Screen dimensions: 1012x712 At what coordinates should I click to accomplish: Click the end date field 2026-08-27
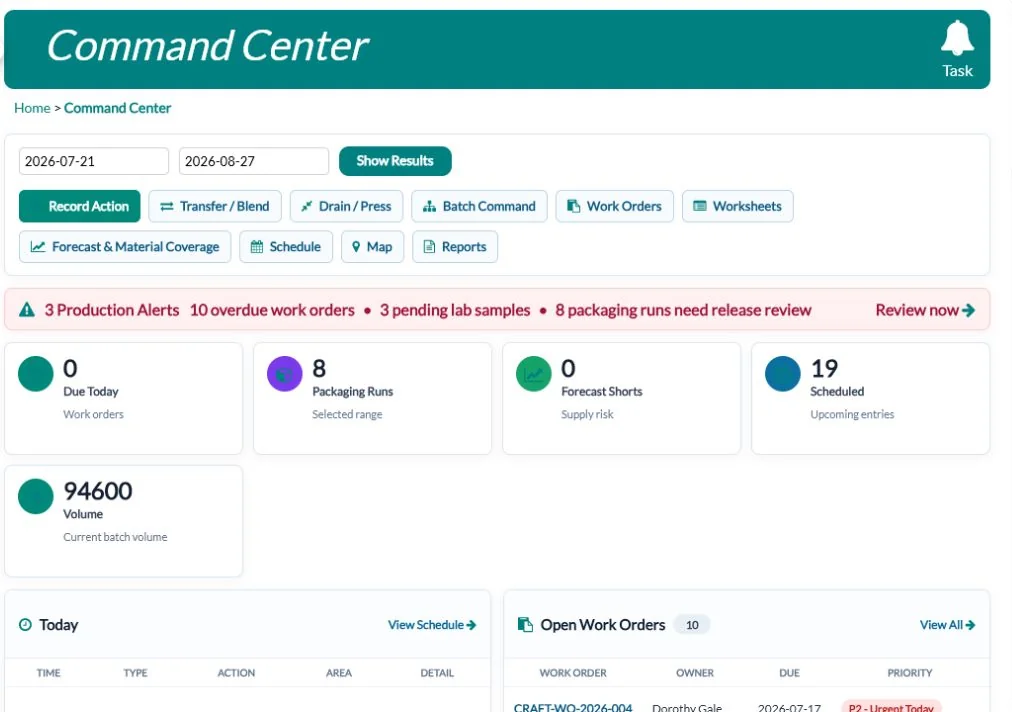[x=254, y=161]
